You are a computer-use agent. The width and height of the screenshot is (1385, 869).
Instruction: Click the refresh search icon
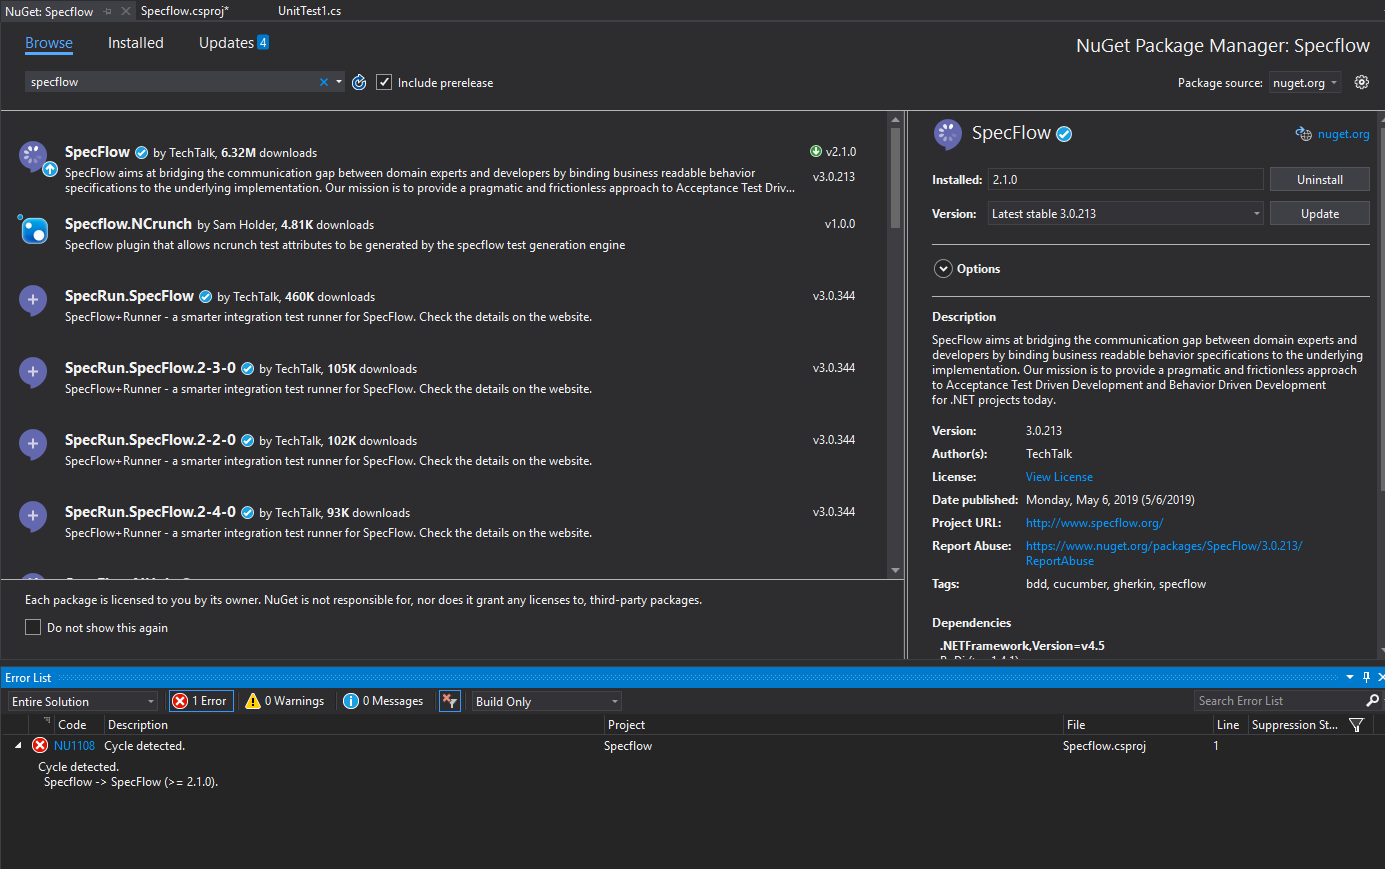pos(359,82)
